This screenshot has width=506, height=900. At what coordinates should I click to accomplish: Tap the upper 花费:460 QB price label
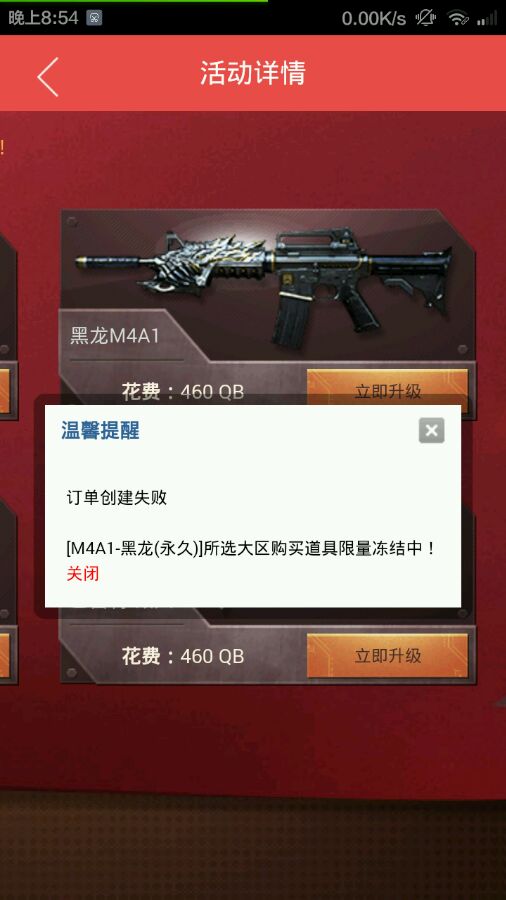pyautogui.click(x=182, y=392)
